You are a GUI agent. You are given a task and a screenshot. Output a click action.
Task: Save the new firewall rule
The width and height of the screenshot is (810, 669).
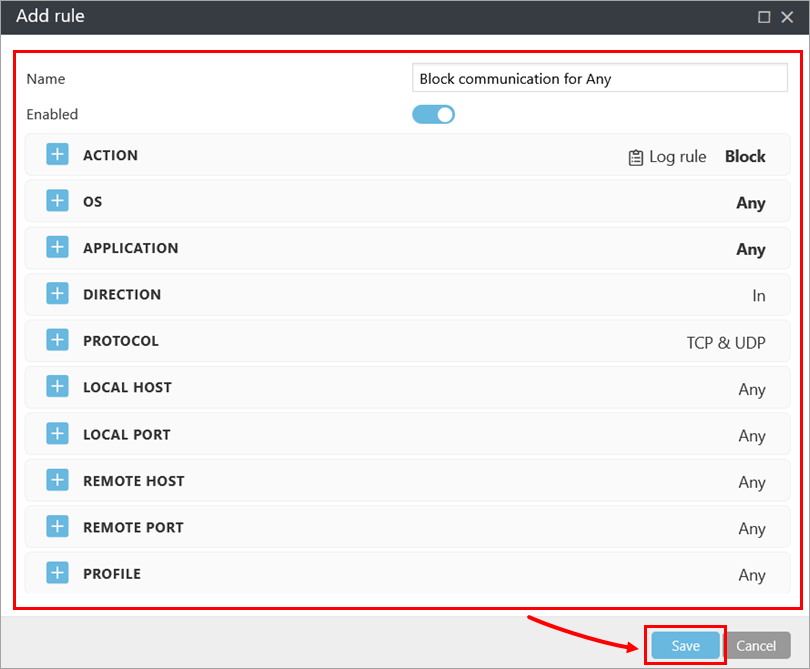pyautogui.click(x=685, y=646)
